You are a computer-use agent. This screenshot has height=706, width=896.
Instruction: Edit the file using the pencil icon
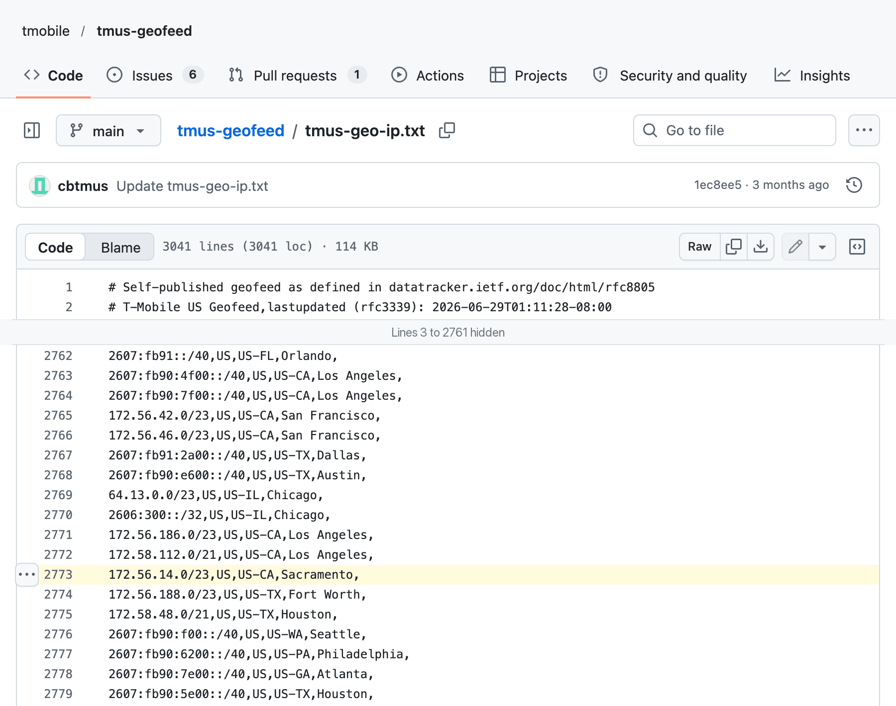click(795, 247)
